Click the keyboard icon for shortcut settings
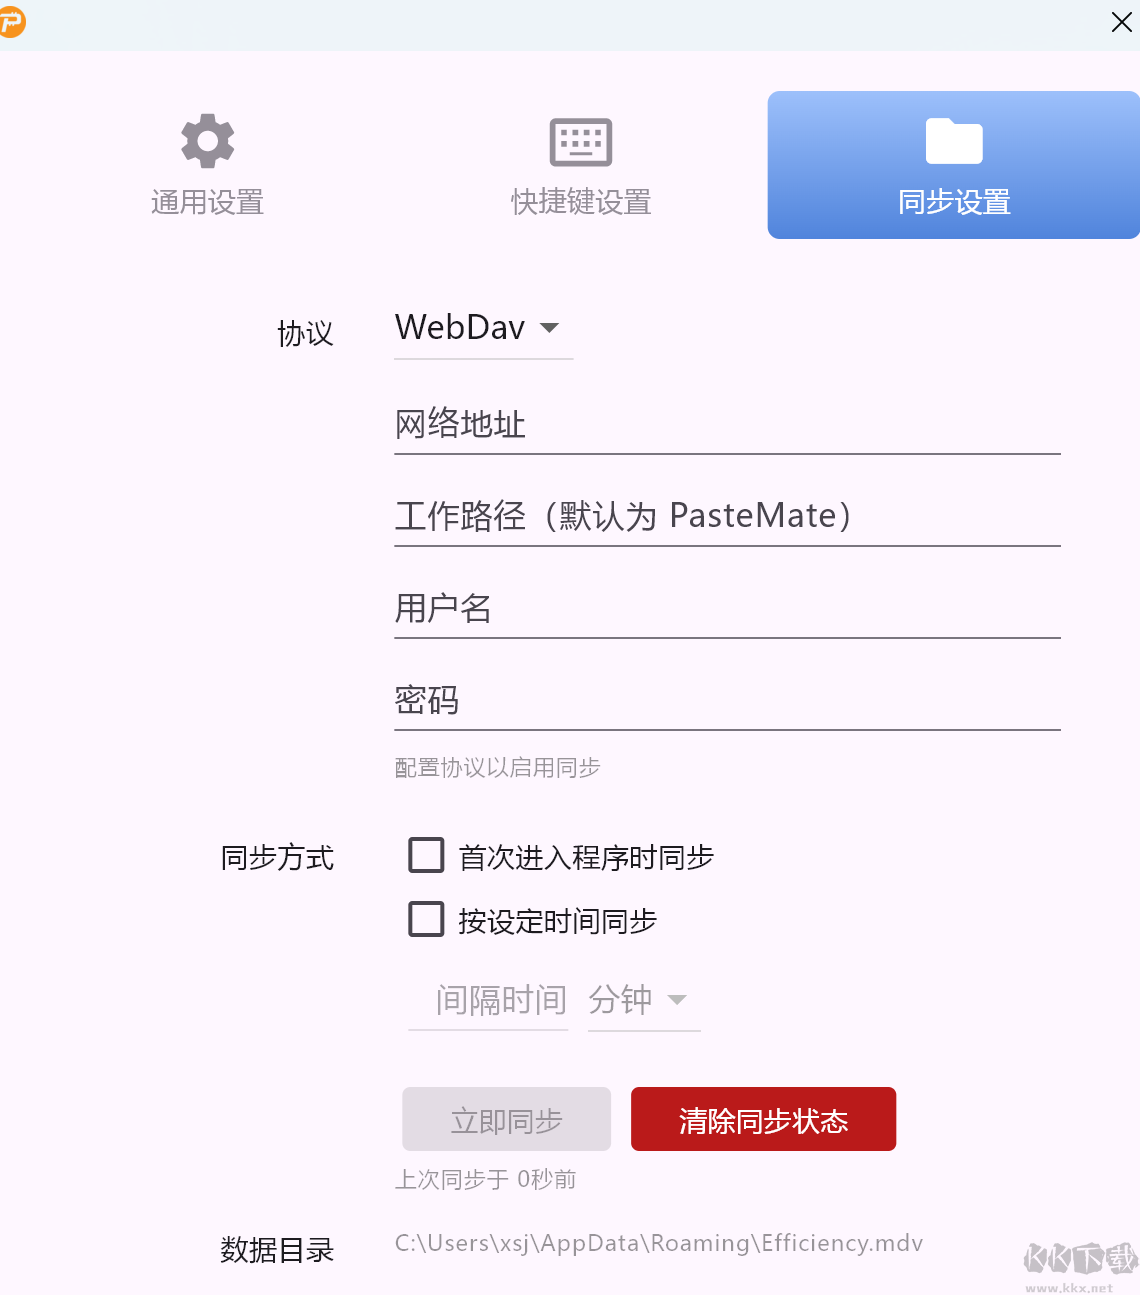The image size is (1140, 1295). (x=581, y=142)
